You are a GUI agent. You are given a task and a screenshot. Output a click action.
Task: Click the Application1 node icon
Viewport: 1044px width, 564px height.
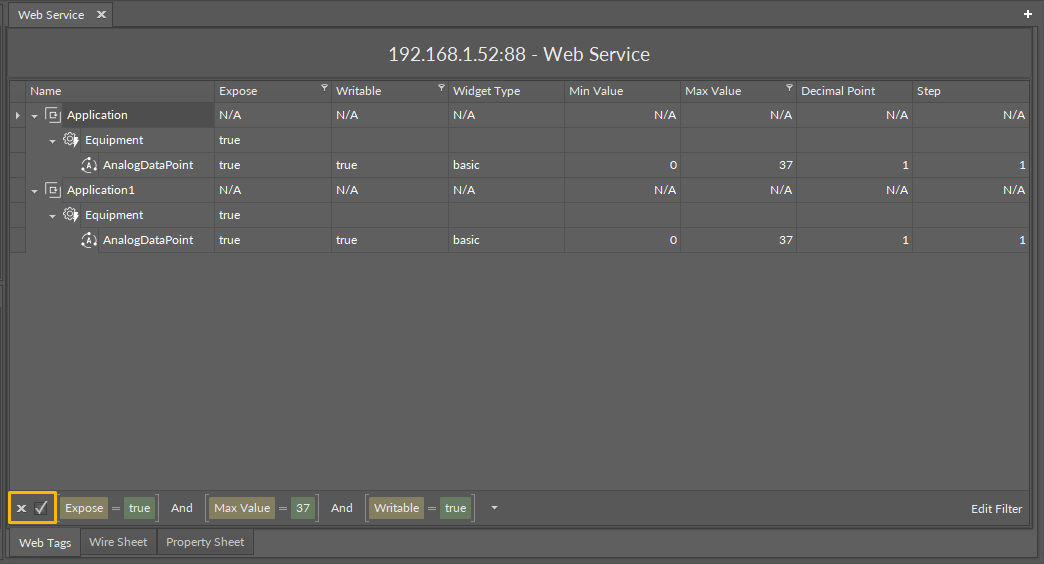click(x=53, y=190)
